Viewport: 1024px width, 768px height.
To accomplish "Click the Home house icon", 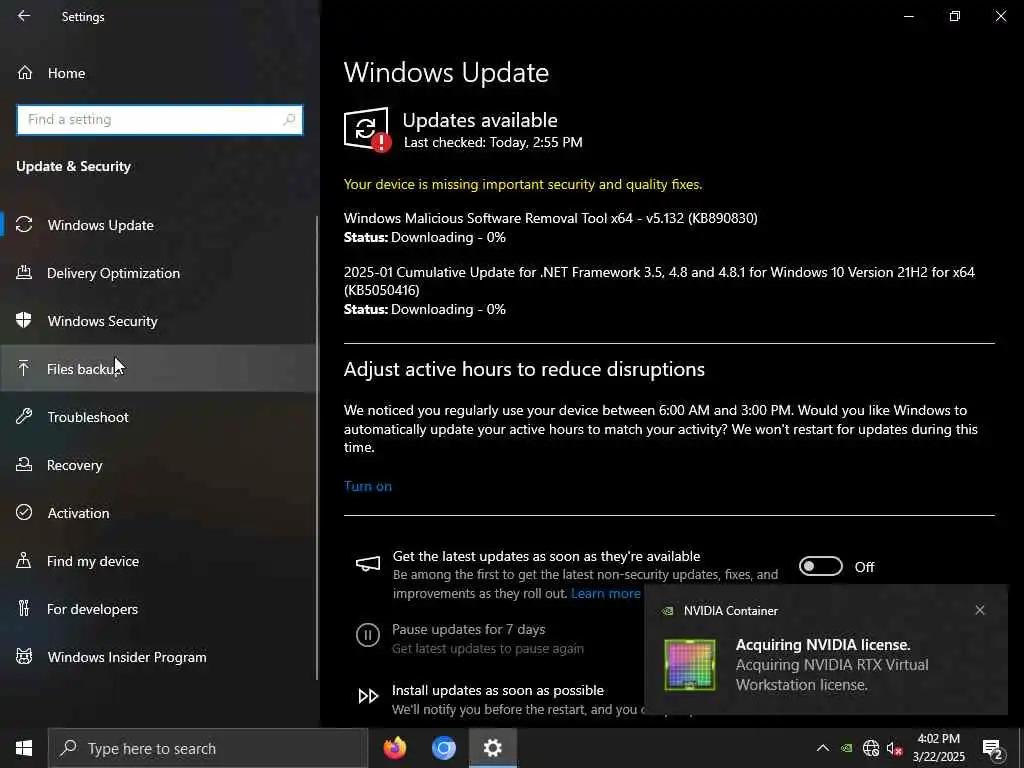I will (x=25, y=72).
